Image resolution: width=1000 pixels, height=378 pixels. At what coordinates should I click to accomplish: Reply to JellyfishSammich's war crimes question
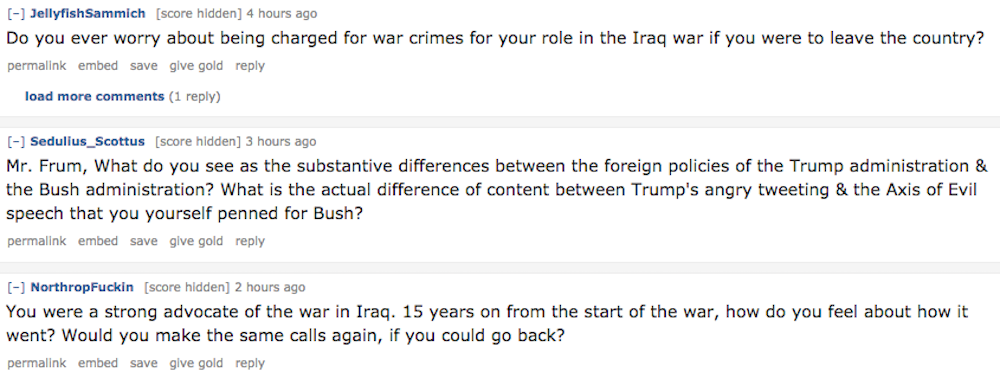tap(249, 66)
